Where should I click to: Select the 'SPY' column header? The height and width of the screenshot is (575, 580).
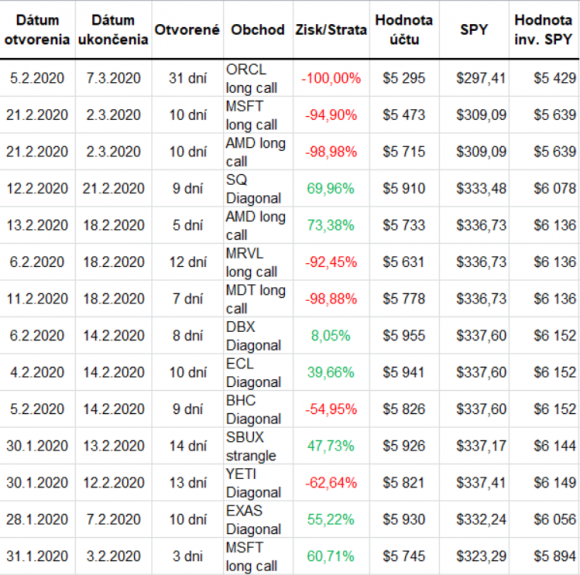pos(474,30)
